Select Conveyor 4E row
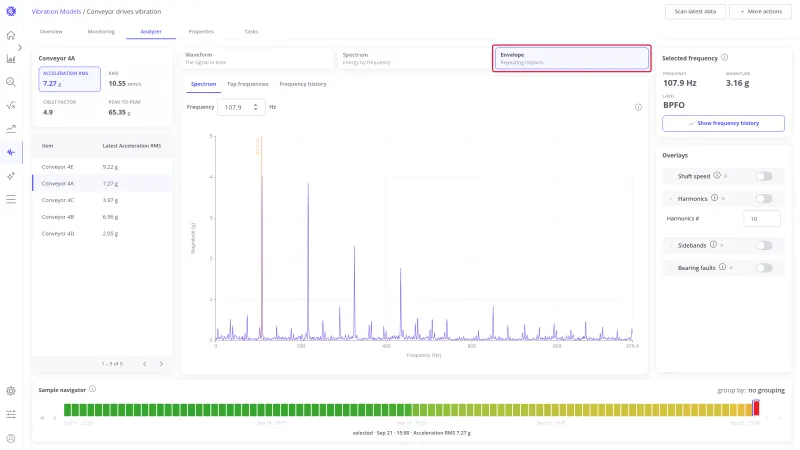 [103, 167]
